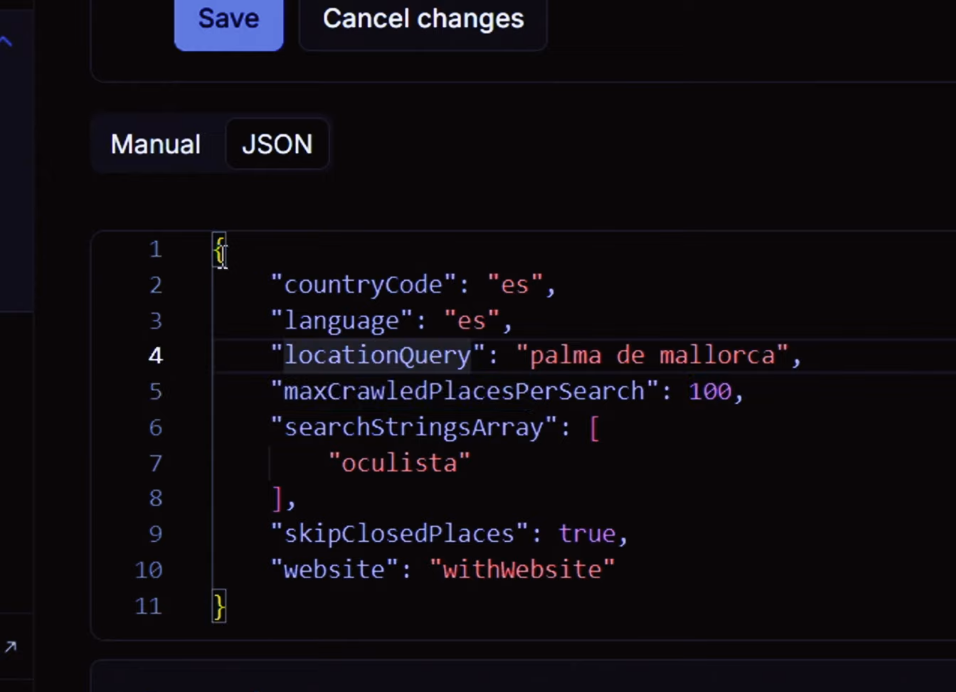The height and width of the screenshot is (692, 956).
Task: Click the "palma de mallorca" string value
Action: (652, 355)
